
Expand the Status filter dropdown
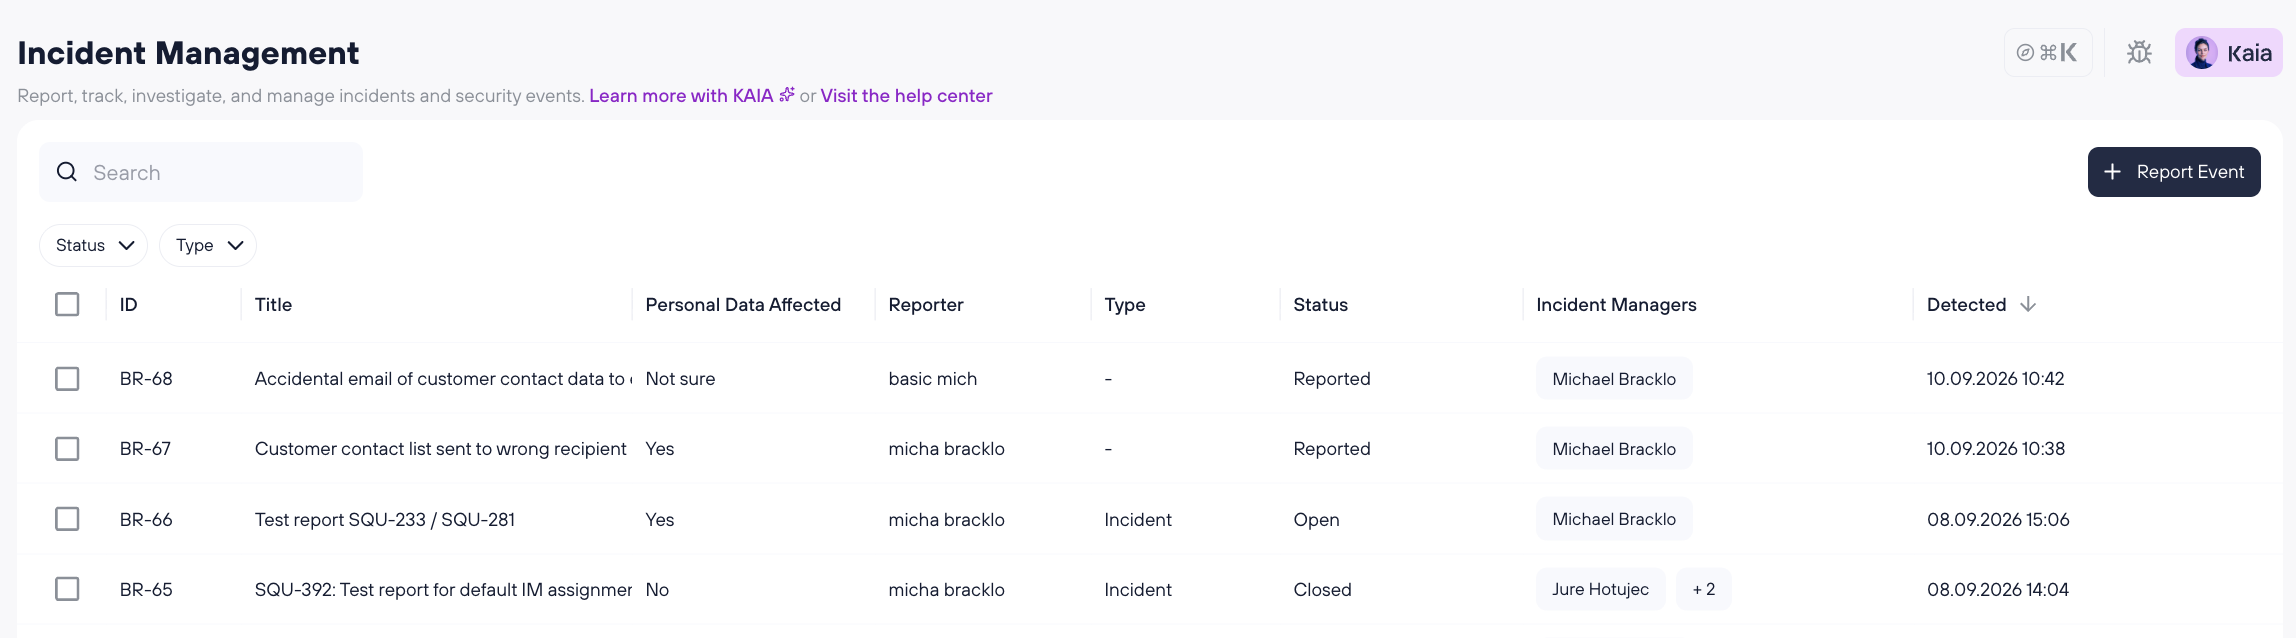pyautogui.click(x=94, y=245)
